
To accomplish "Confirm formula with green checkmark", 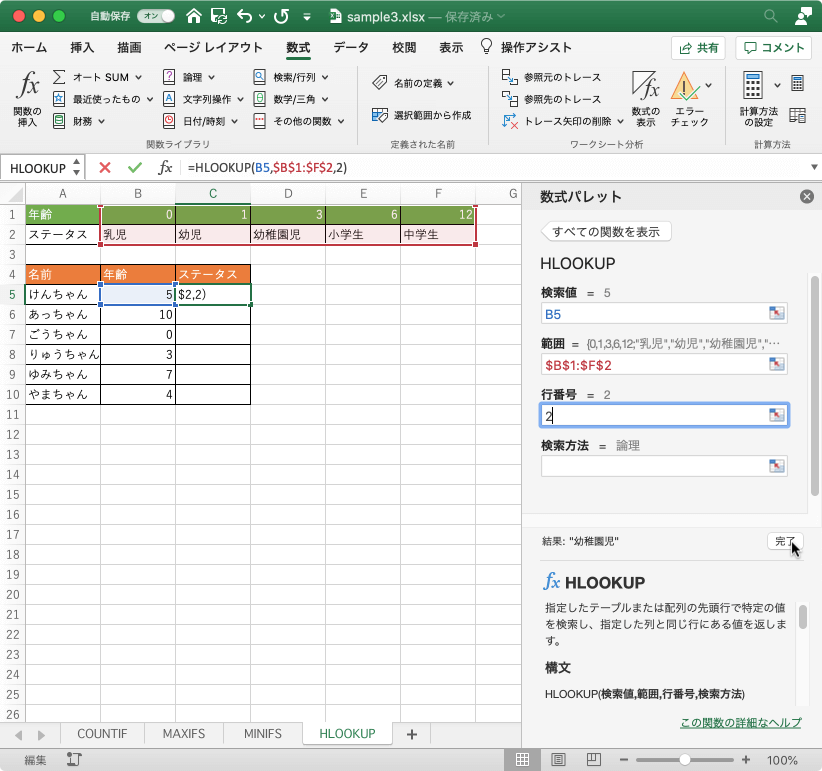I will (x=135, y=168).
